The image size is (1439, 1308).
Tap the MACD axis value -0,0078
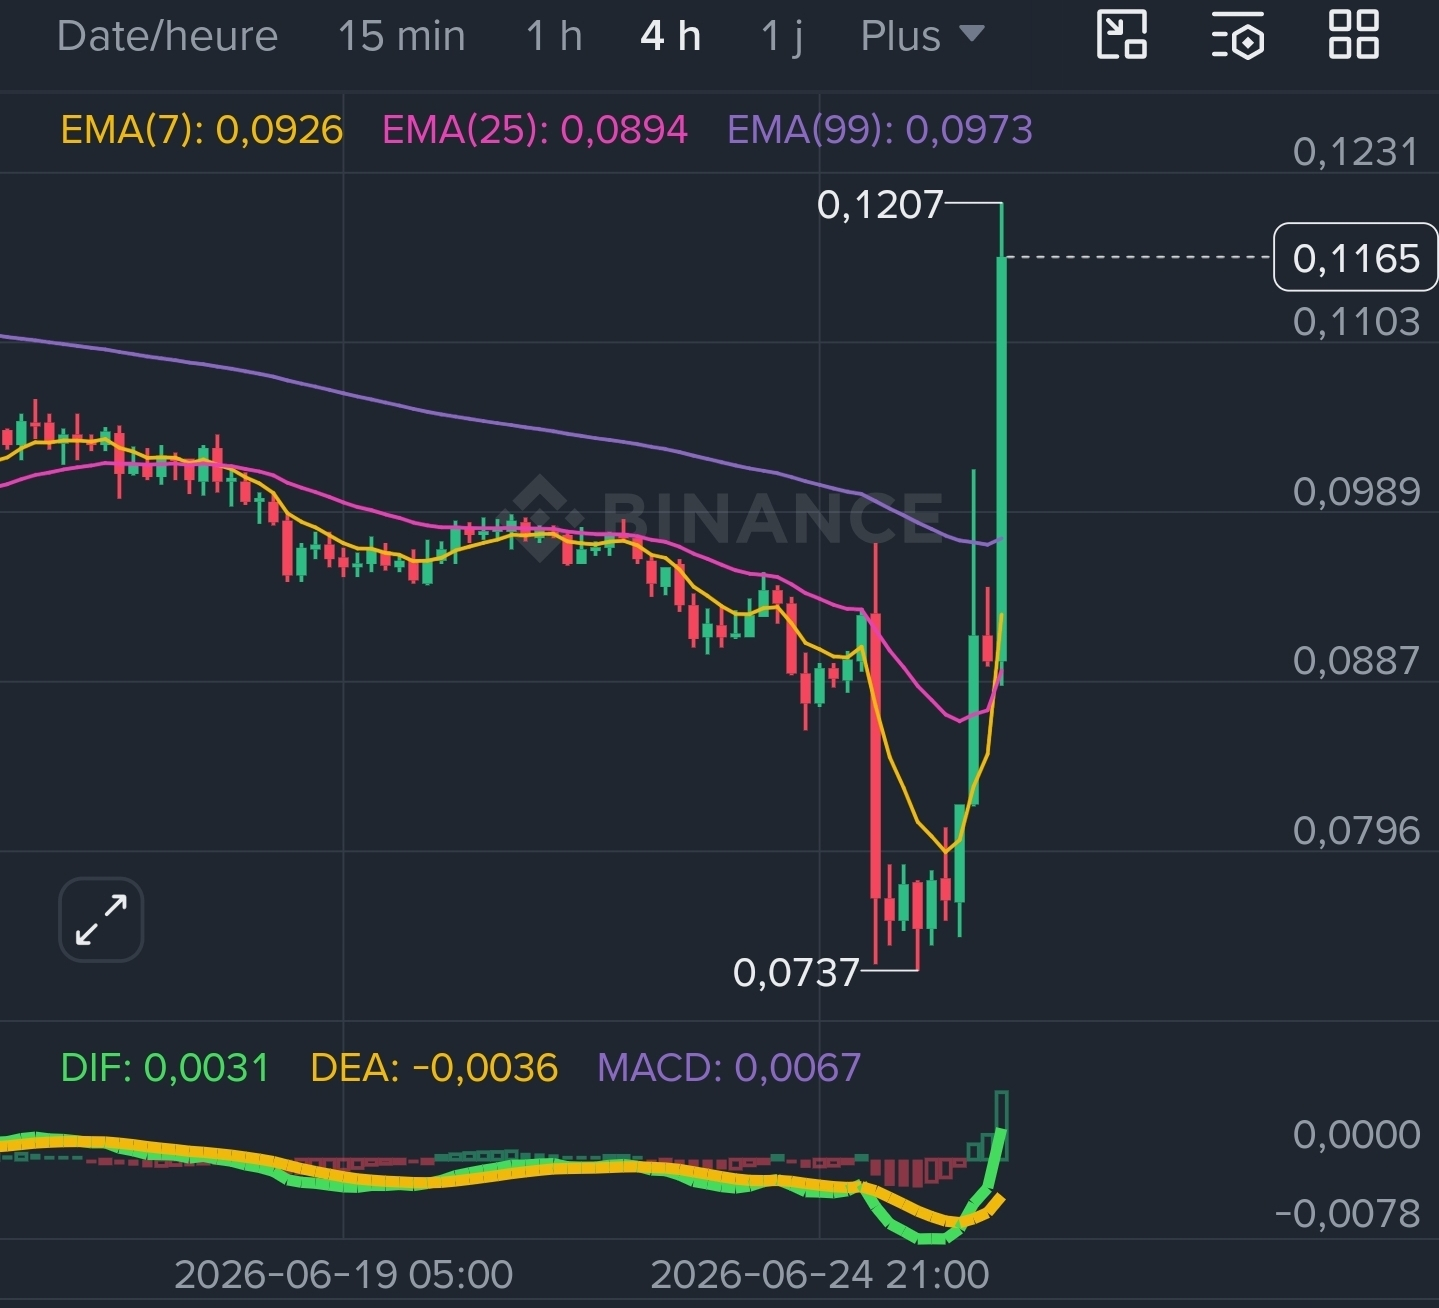tap(1348, 1214)
